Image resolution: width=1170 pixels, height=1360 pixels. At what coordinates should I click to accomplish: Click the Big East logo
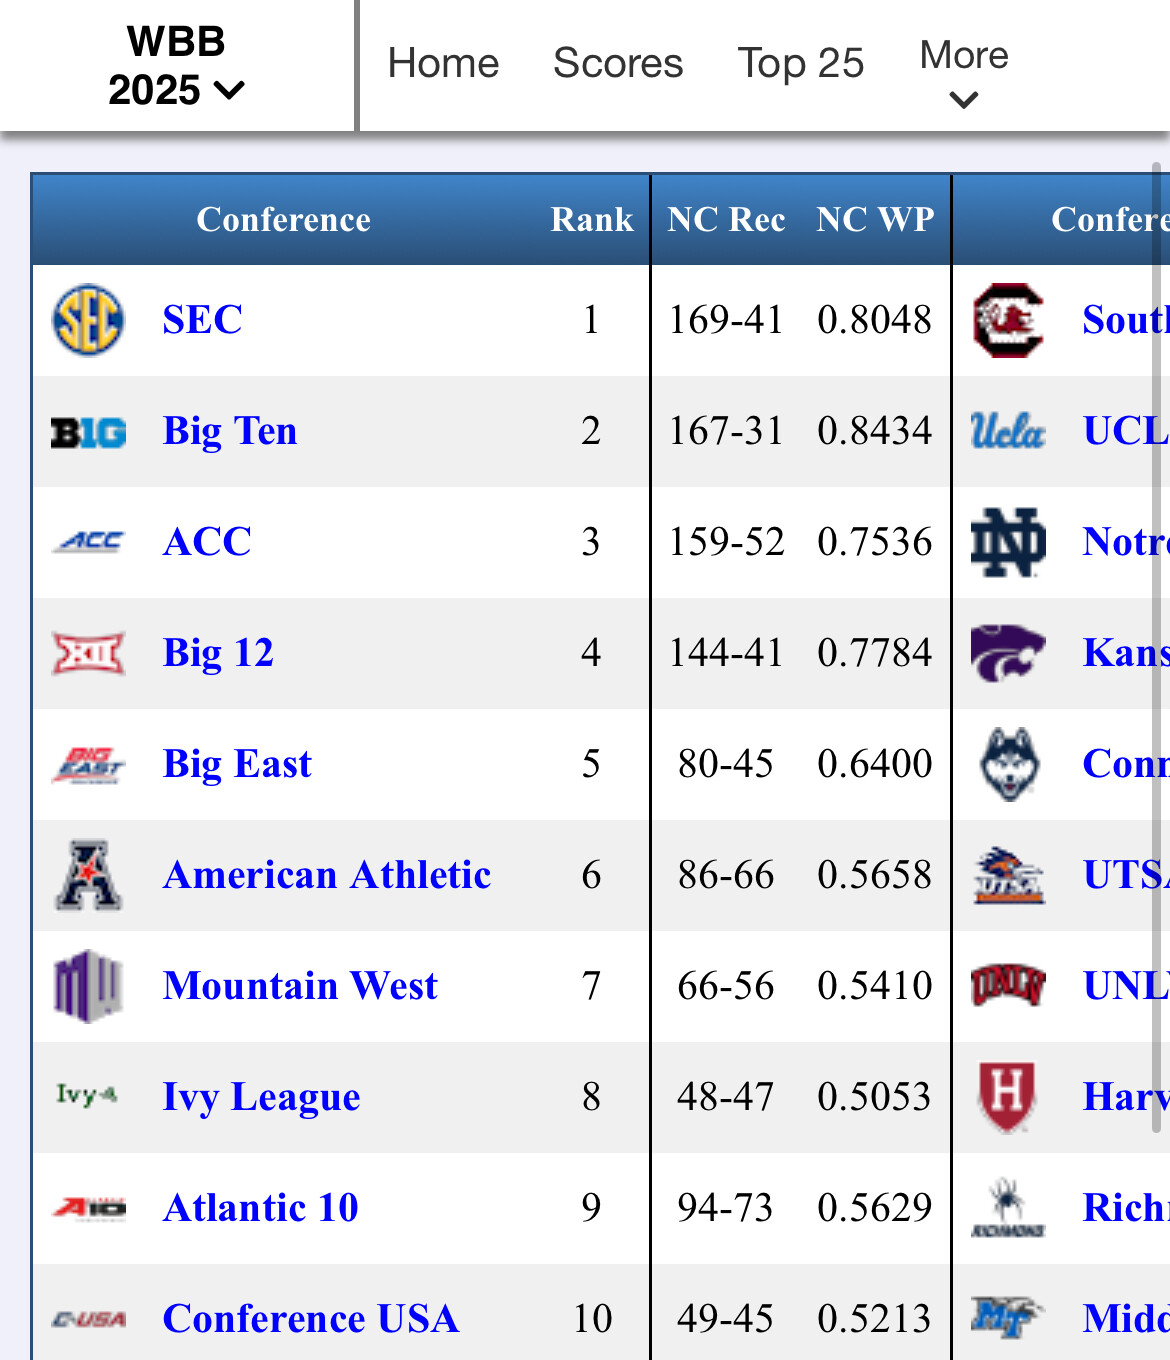(x=88, y=765)
